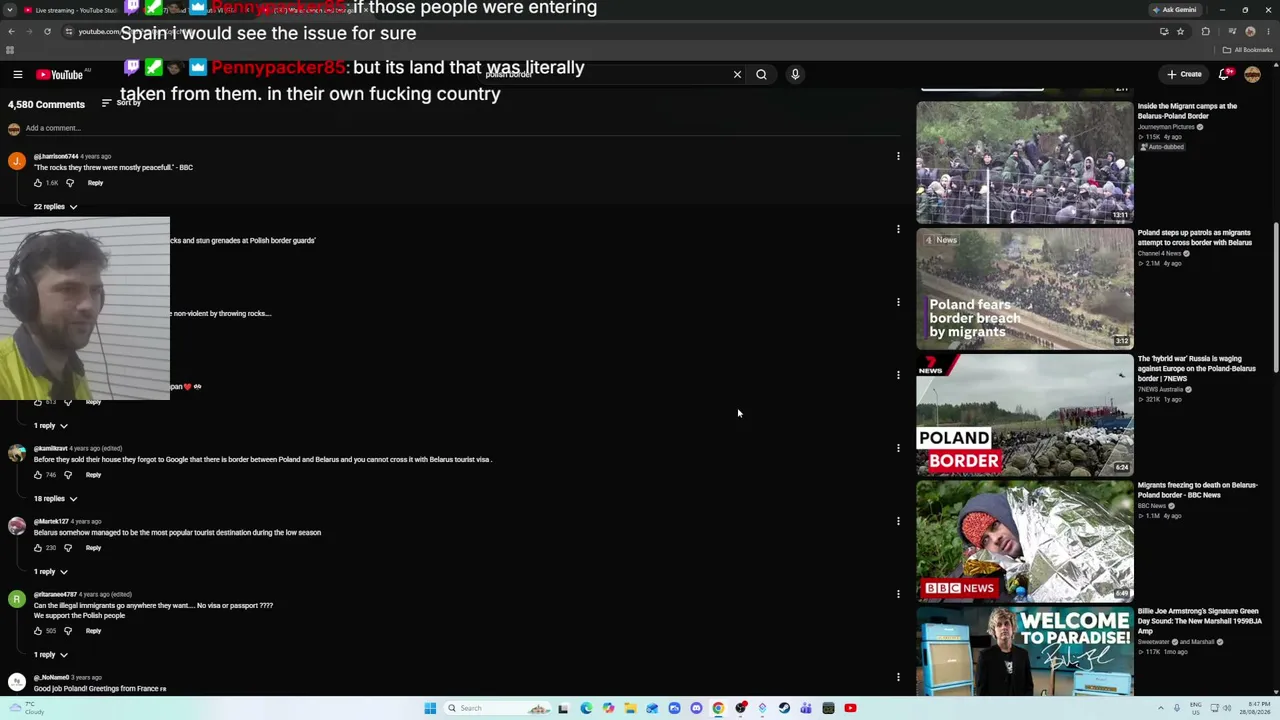Like the 'We support the Polish people' comment
This screenshot has width=1280, height=720.
(x=38, y=631)
